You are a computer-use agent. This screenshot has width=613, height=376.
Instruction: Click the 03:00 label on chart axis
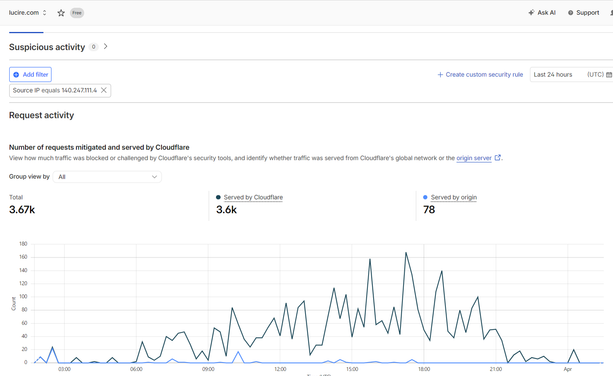tap(65, 369)
